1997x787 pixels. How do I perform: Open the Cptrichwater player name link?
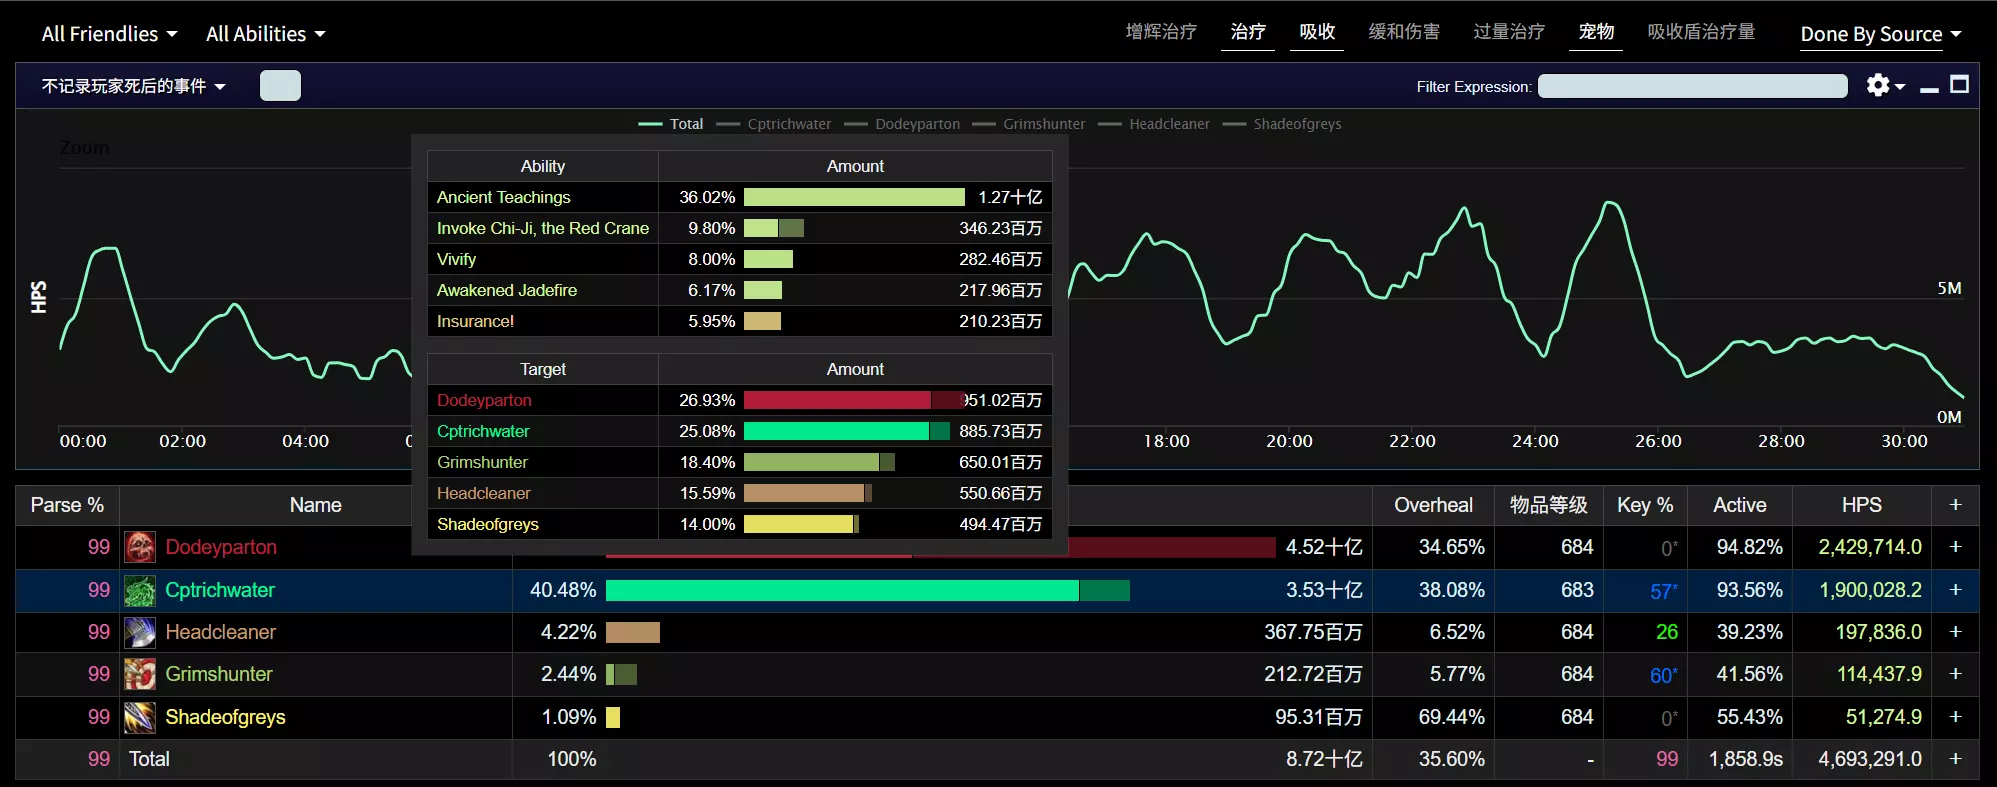coord(220,591)
